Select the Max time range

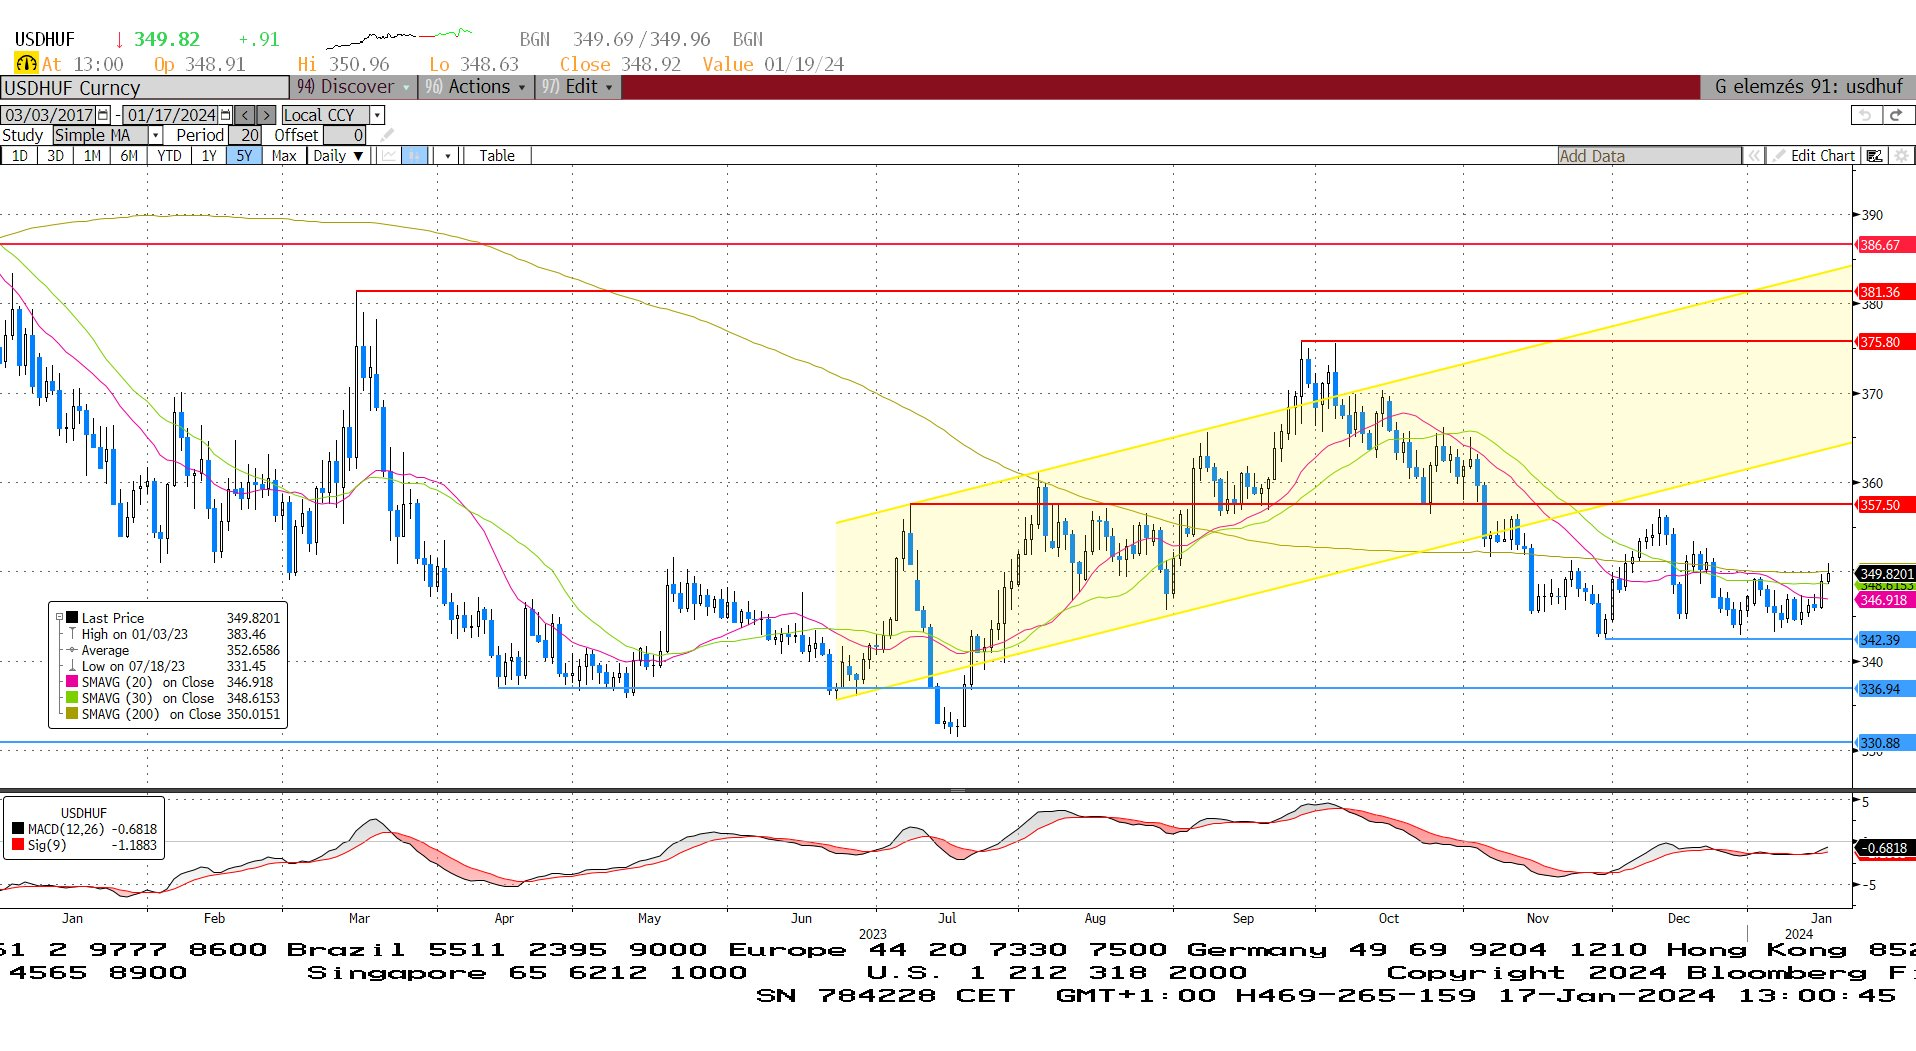(283, 156)
